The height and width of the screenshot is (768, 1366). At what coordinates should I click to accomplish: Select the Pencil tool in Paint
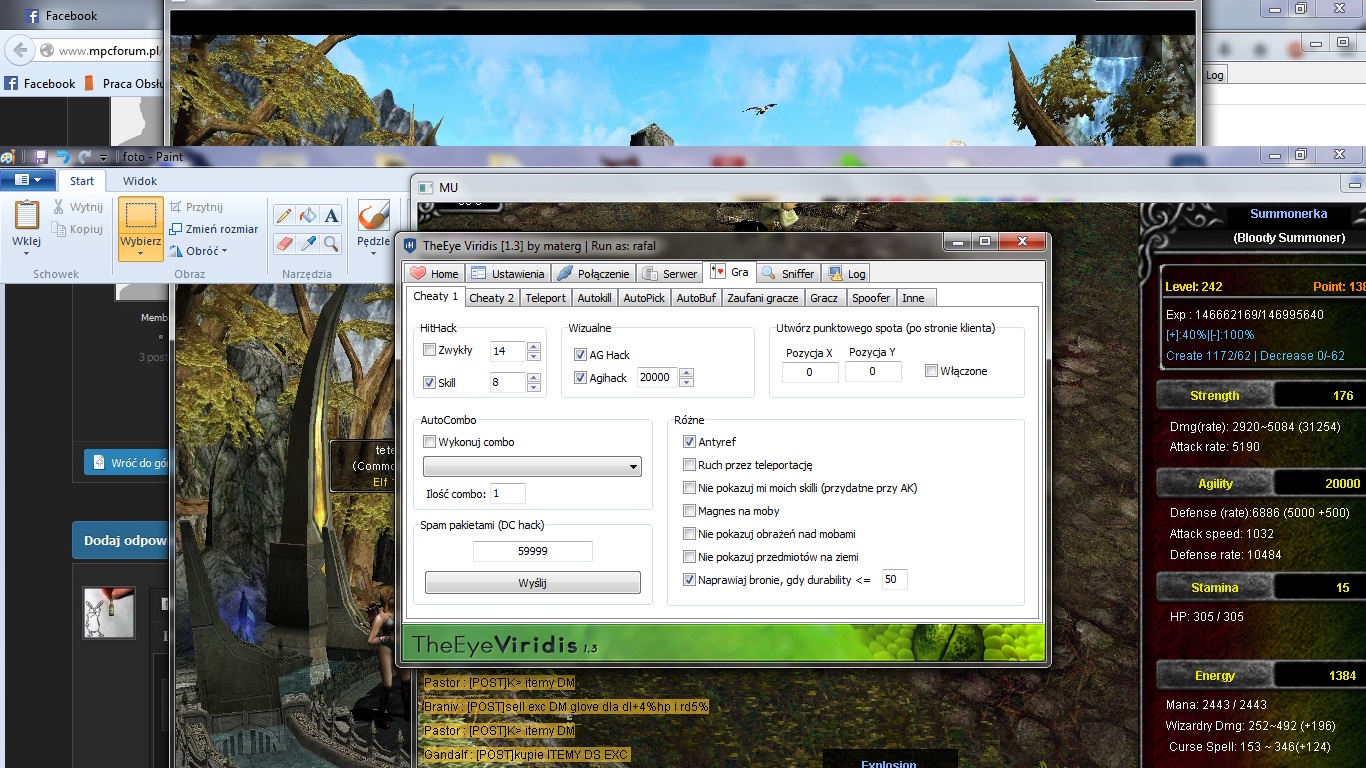(x=284, y=215)
